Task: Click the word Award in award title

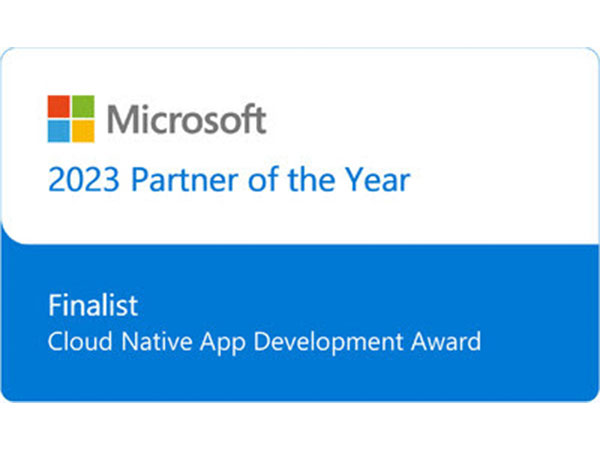Action: coord(446,341)
